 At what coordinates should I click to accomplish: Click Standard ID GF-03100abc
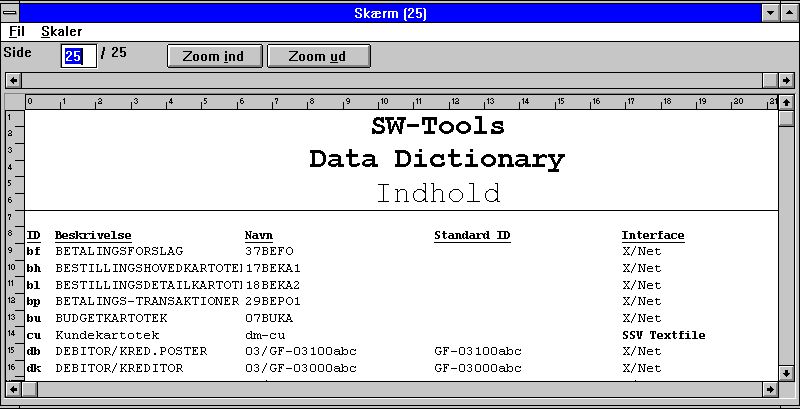[x=478, y=352]
